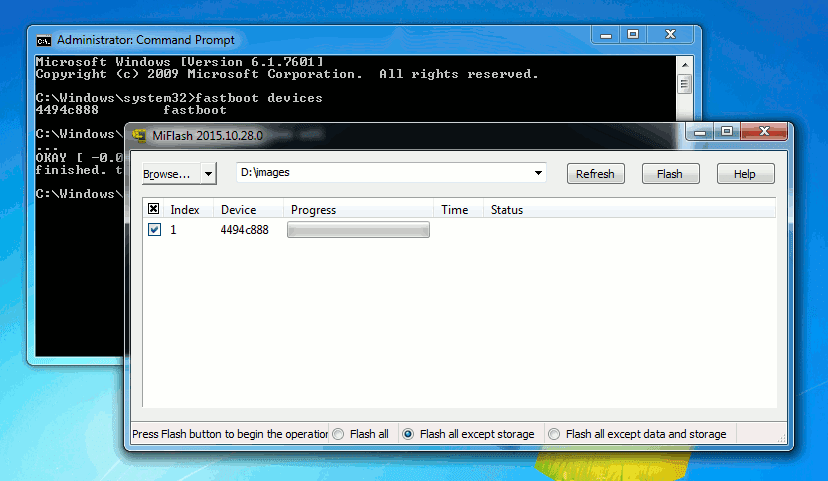Select index 1 cell in device list
Image resolution: width=828 pixels, height=481 pixels.
(x=173, y=230)
